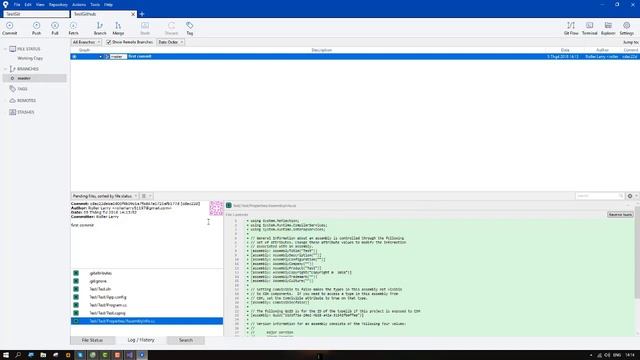
Task: Open the All Branches dropdown
Action: 86,42
